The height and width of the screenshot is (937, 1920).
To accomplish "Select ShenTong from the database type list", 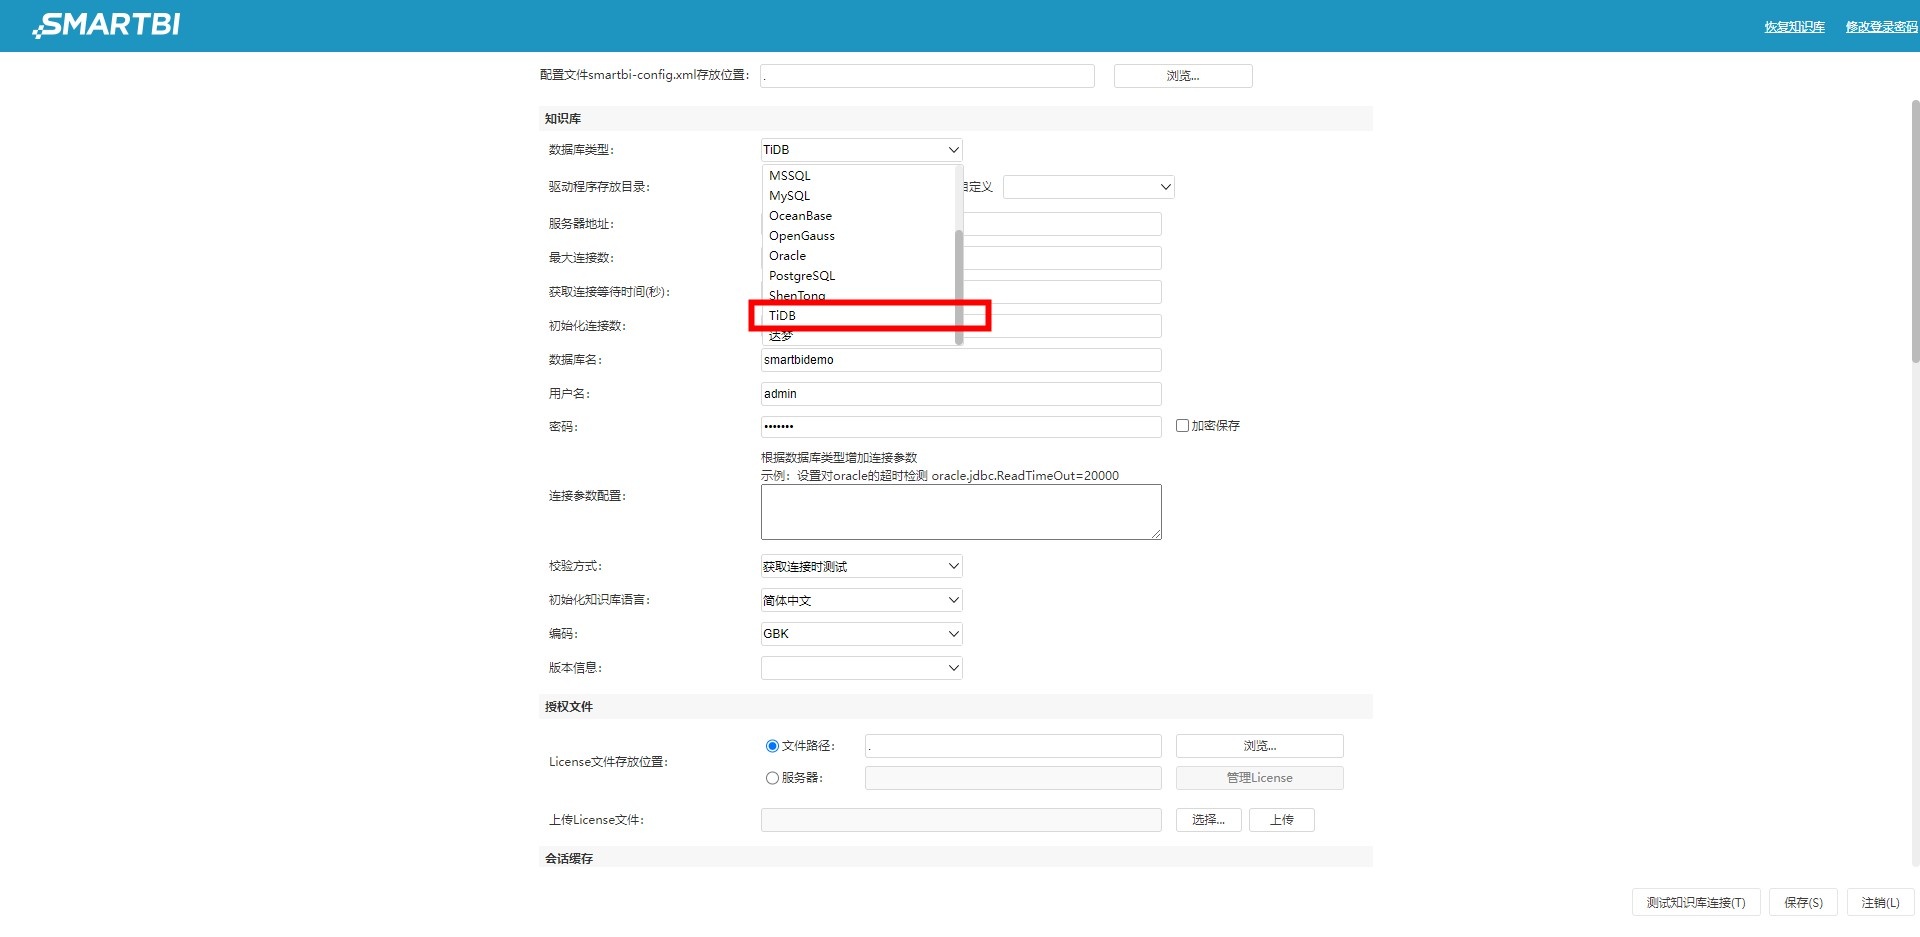I will [860, 296].
